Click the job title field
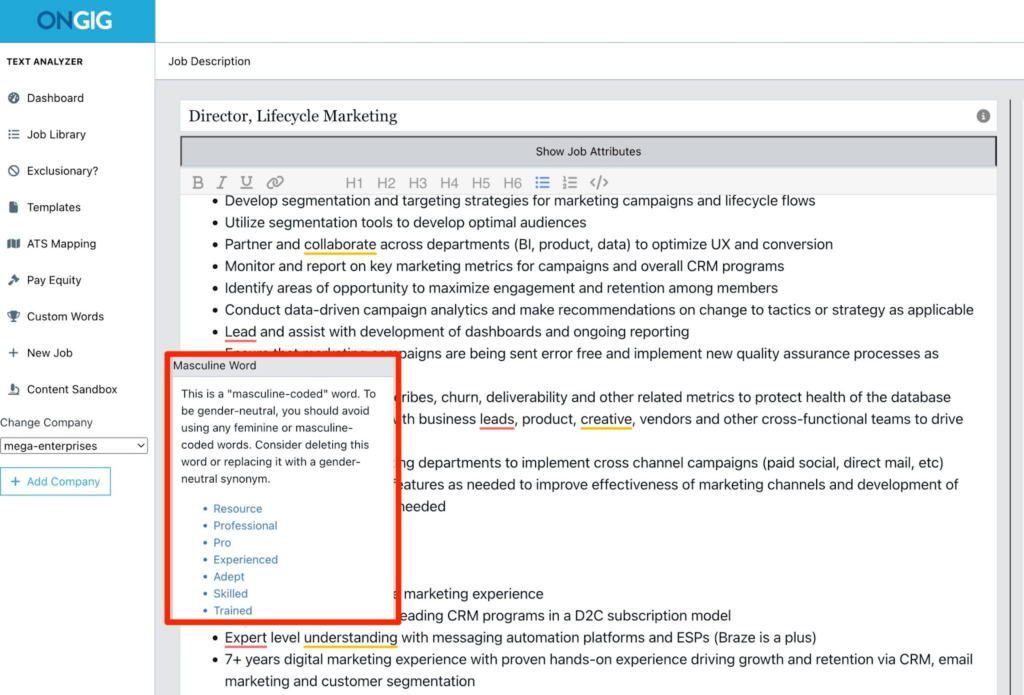The image size is (1024, 695). (x=570, y=116)
